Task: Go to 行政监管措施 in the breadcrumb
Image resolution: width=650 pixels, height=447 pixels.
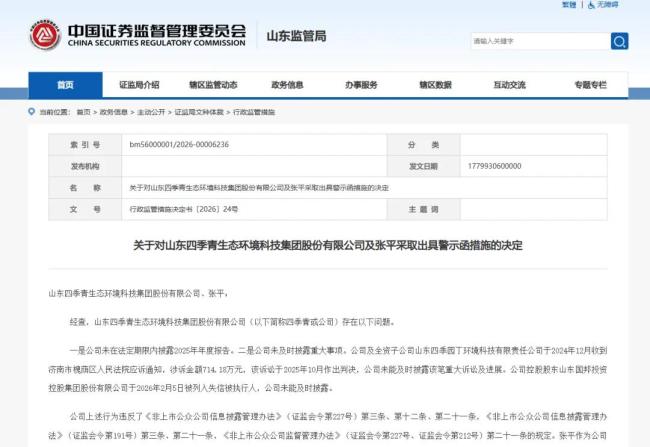Action: click(x=254, y=112)
